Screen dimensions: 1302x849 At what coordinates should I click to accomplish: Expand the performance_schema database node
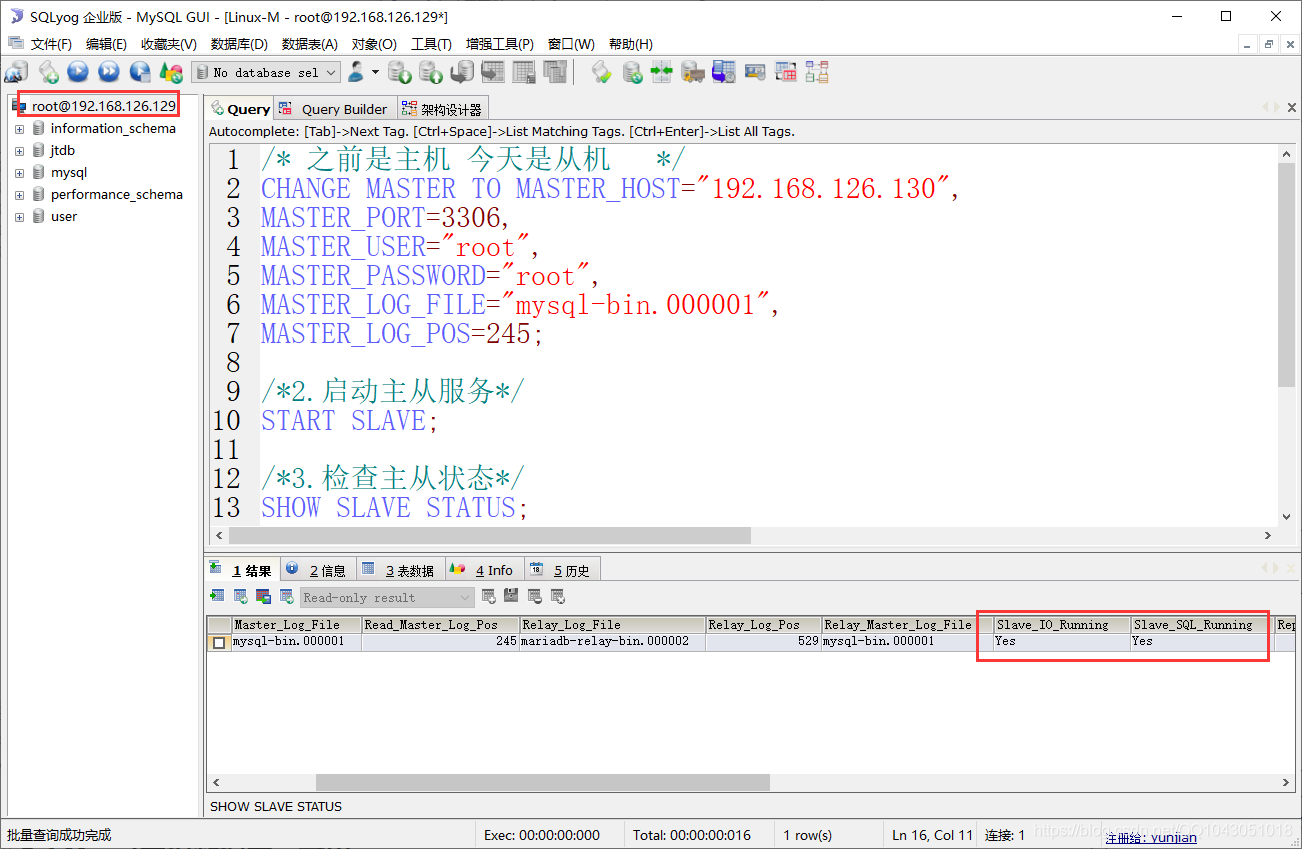point(19,195)
